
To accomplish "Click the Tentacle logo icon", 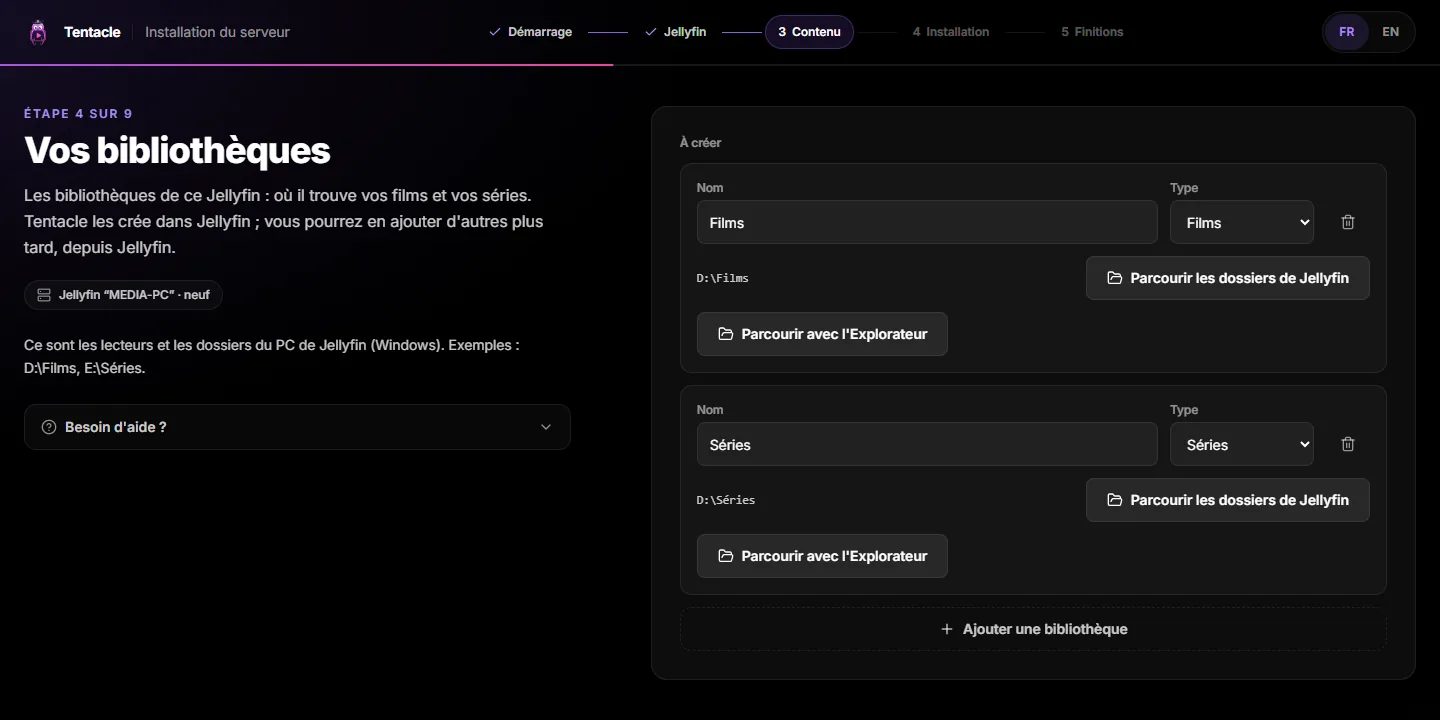I will 38,32.
